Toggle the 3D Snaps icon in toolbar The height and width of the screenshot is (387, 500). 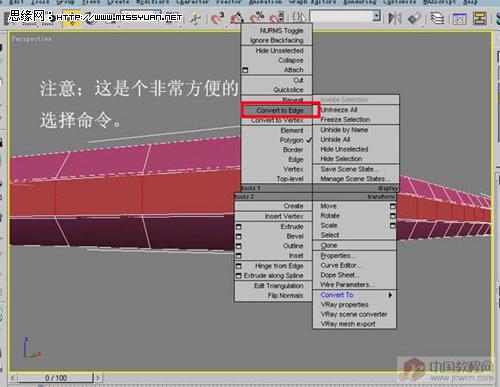(x=217, y=18)
